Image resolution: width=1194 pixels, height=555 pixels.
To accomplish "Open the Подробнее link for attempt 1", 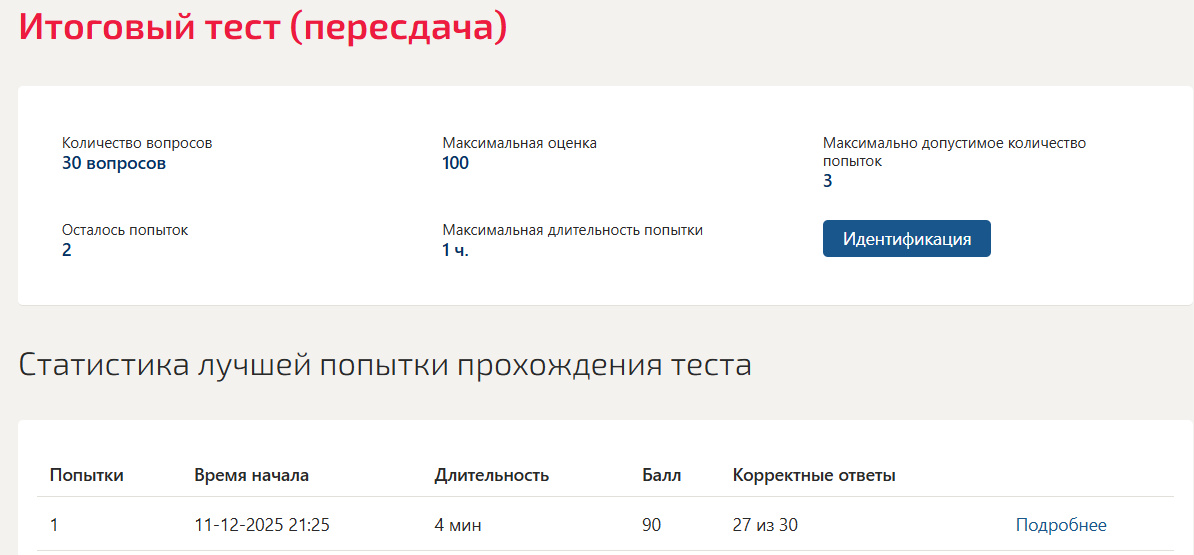I will [1061, 525].
